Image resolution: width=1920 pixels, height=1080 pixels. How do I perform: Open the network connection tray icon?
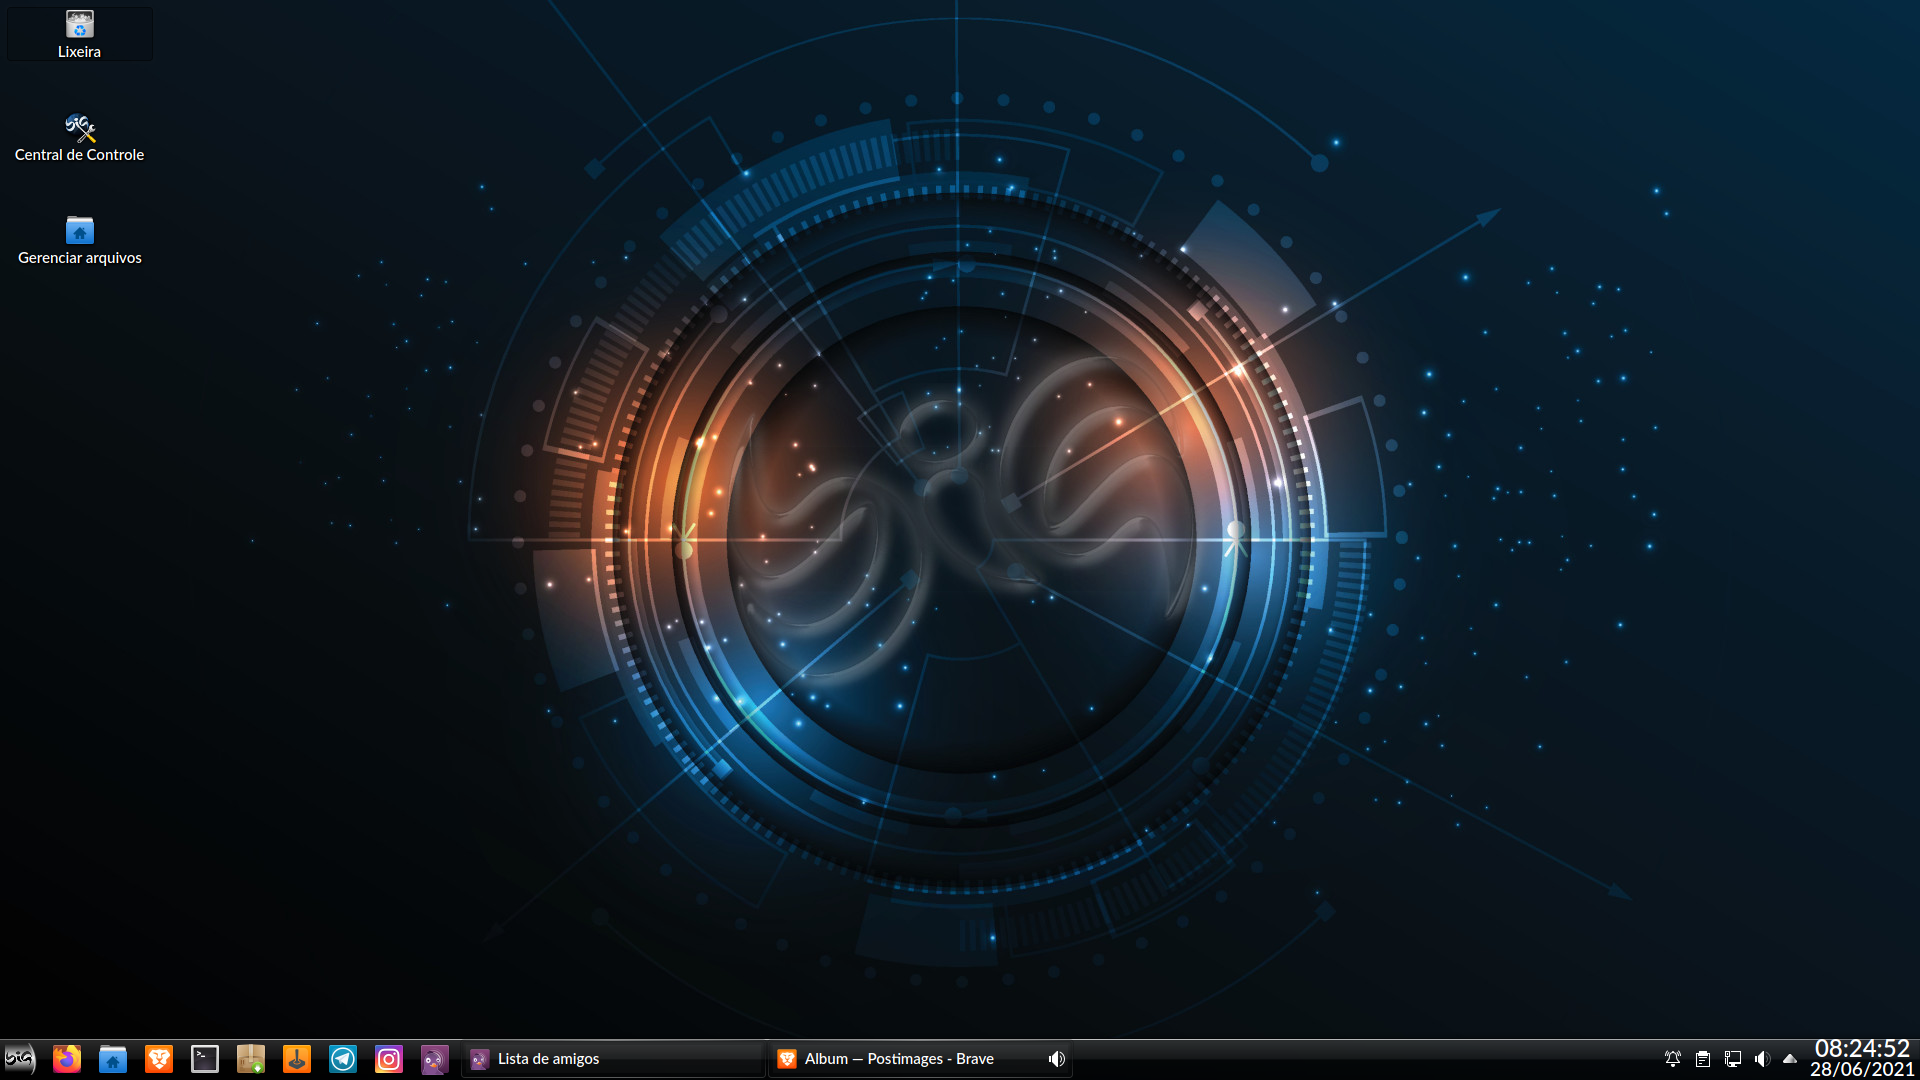pyautogui.click(x=1733, y=1059)
